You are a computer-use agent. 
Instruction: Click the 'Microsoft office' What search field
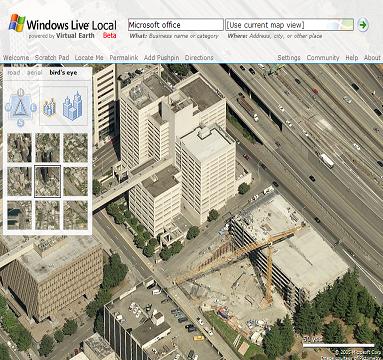click(176, 25)
